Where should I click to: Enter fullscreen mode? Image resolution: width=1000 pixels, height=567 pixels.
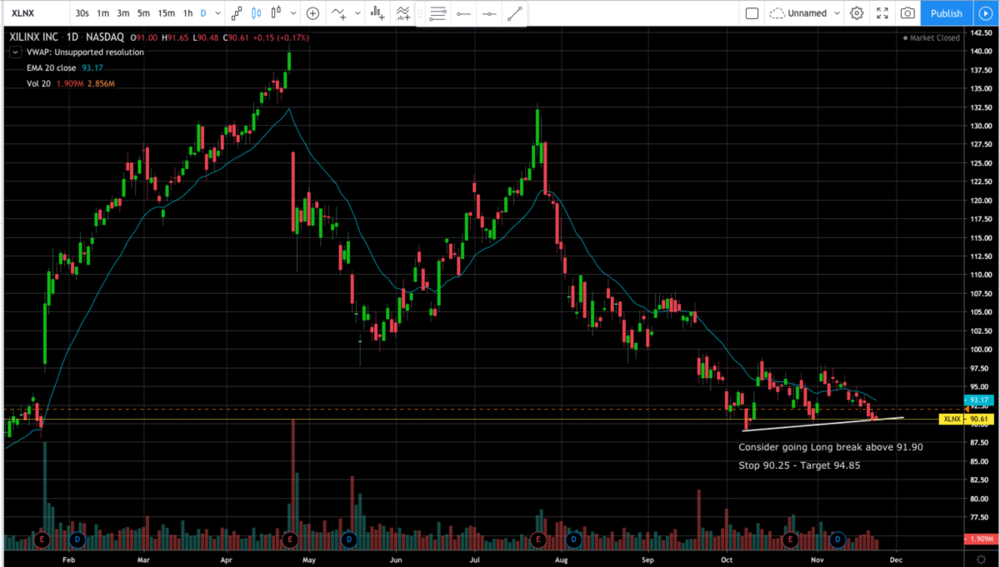882,14
